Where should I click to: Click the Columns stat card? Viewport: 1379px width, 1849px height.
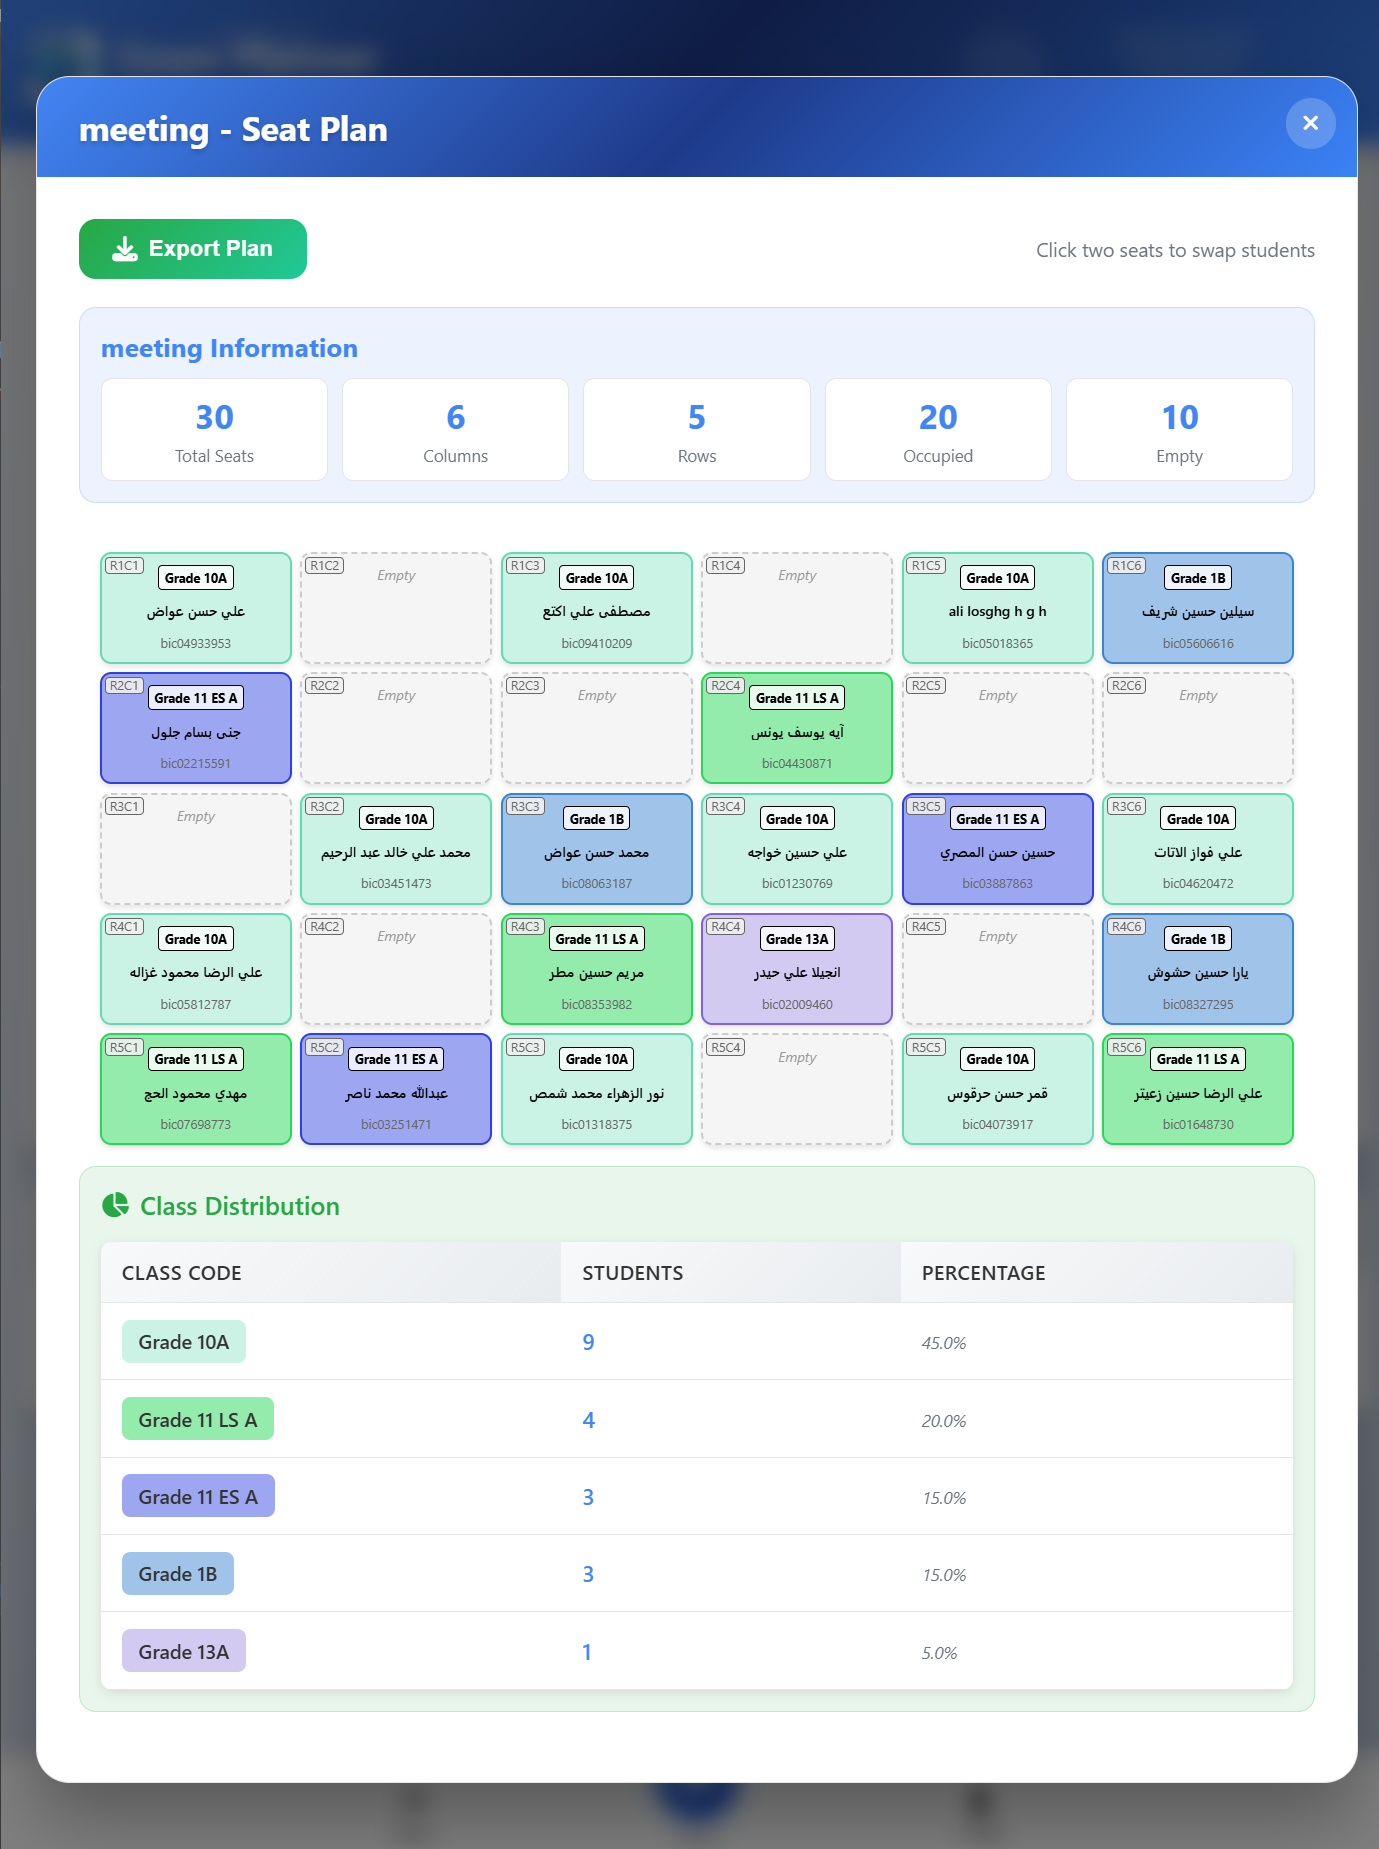click(455, 430)
